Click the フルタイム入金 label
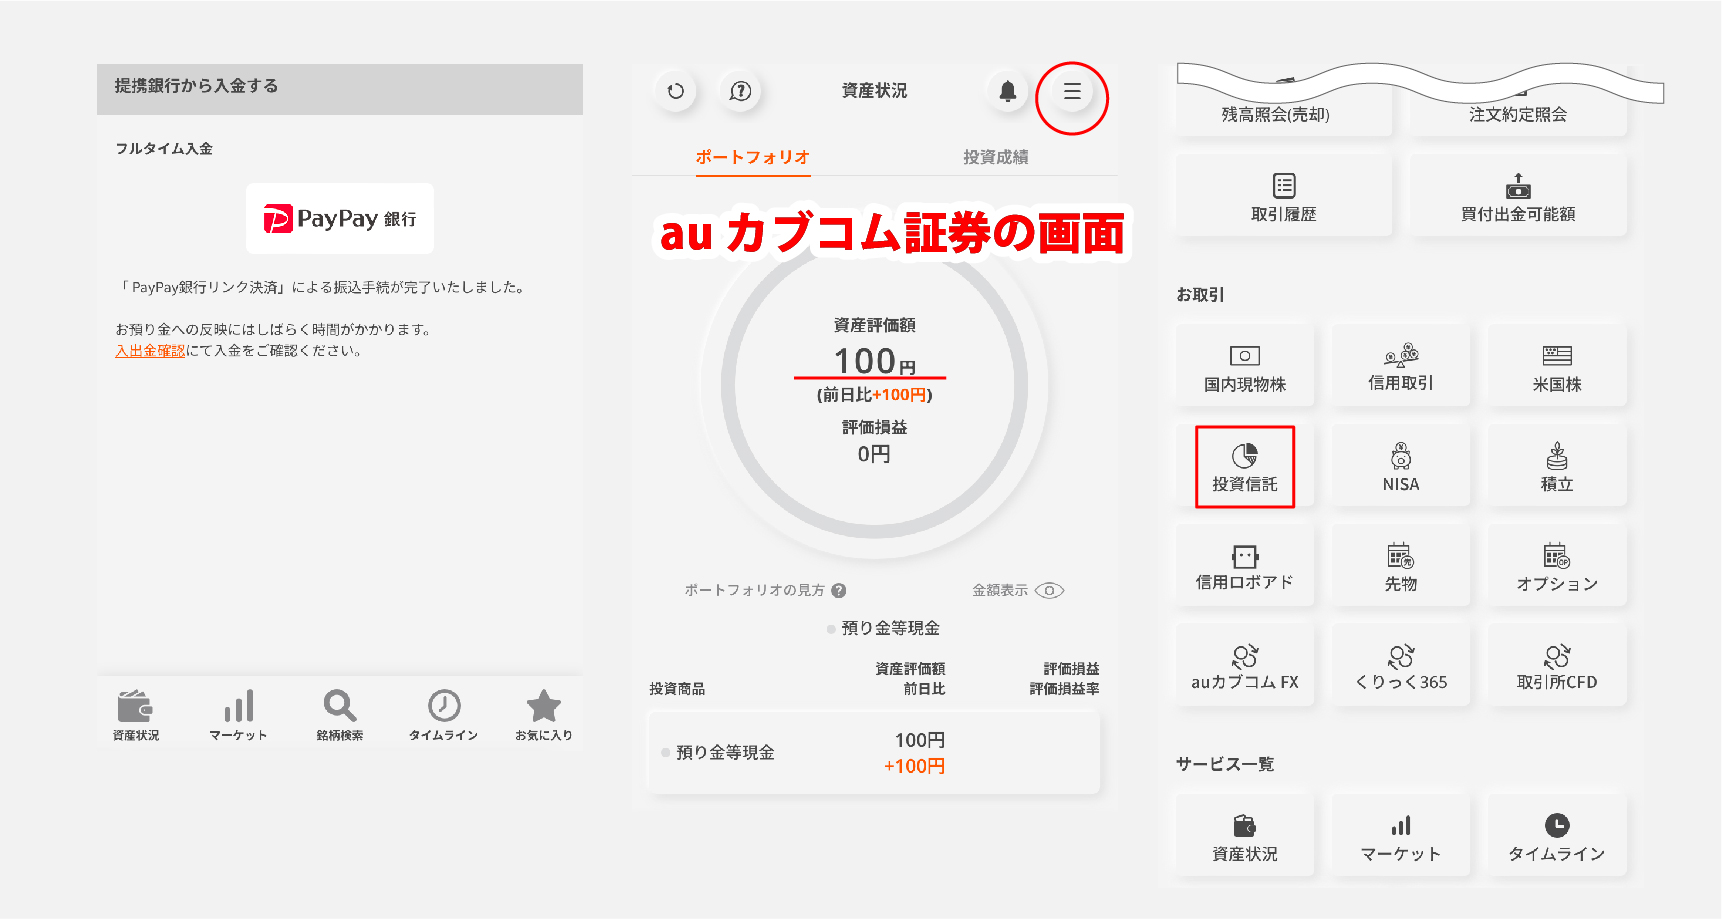1722x919 pixels. 164,148
